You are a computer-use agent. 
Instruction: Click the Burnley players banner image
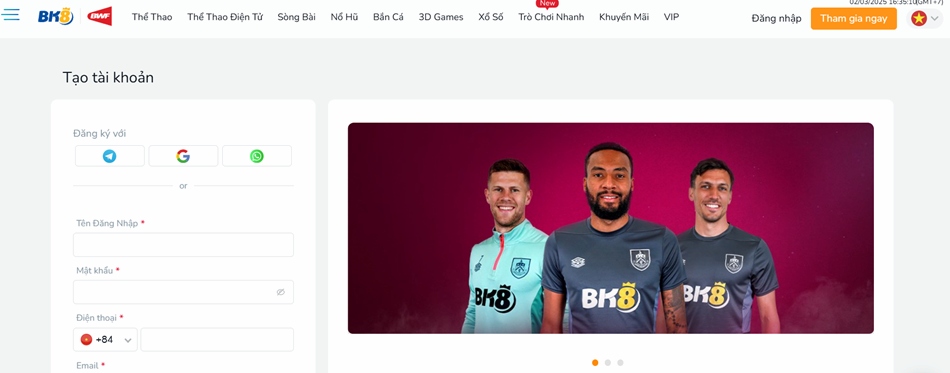611,228
